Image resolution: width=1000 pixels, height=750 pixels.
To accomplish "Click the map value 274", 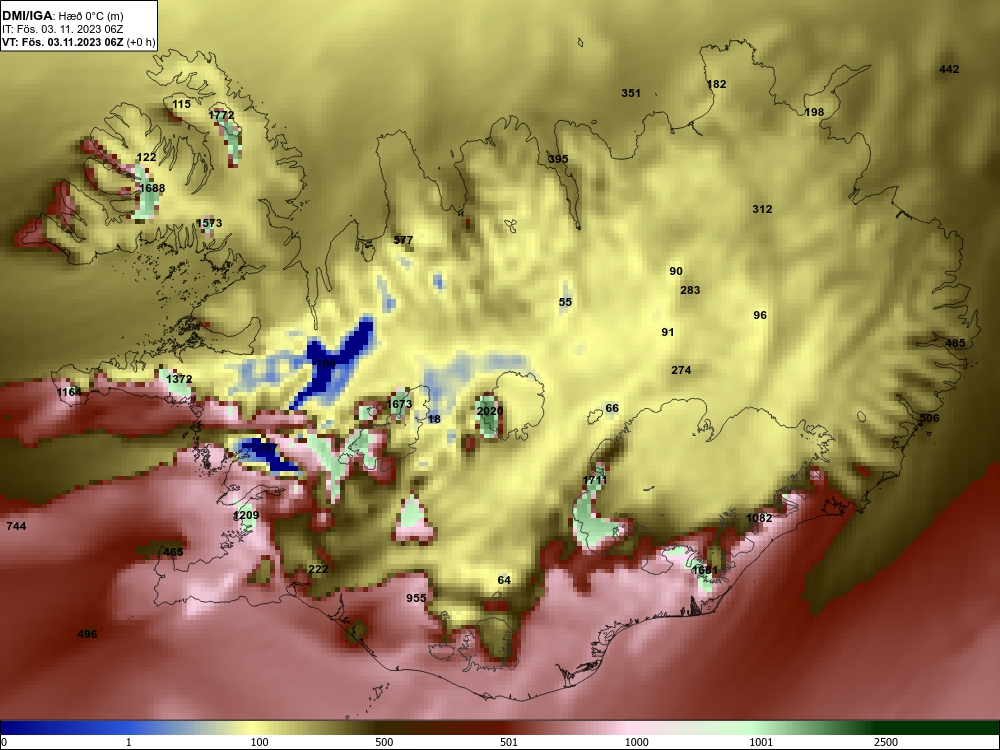I will pyautogui.click(x=681, y=369).
